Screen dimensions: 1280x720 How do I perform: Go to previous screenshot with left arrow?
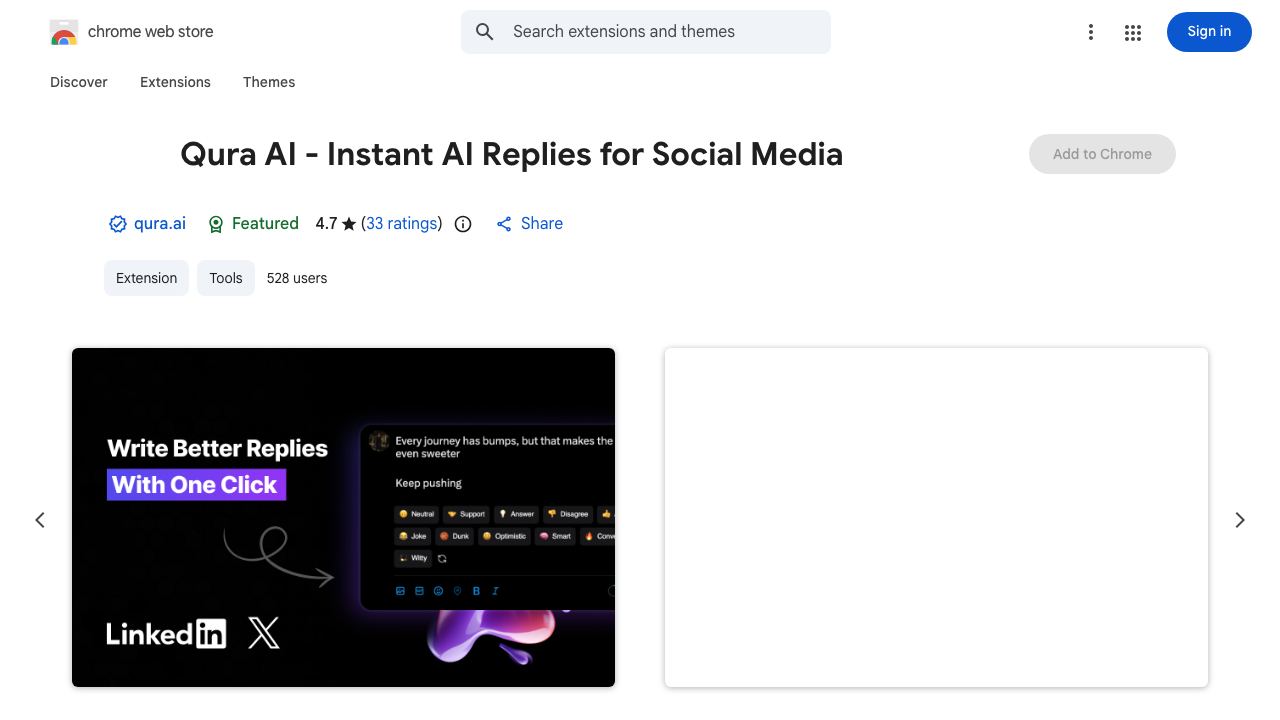(x=40, y=520)
